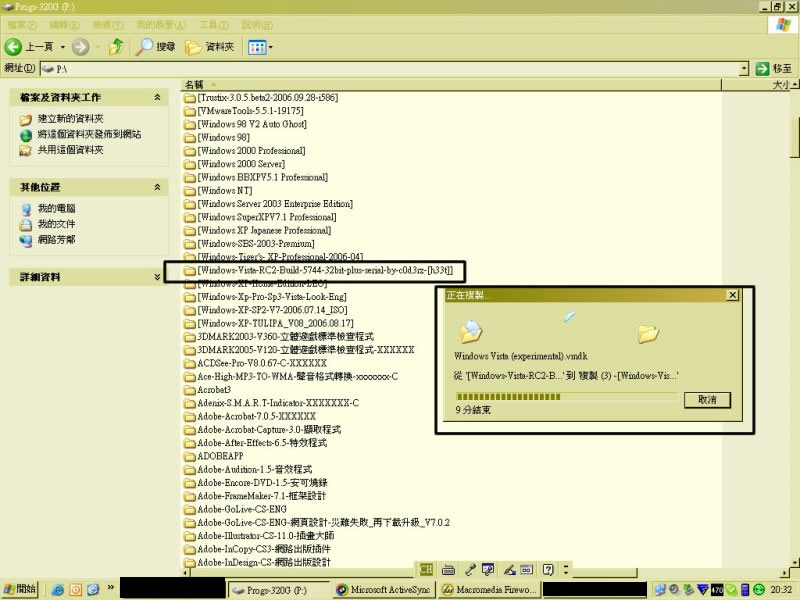Open the View menu
The height and width of the screenshot is (600, 800).
(108, 24)
